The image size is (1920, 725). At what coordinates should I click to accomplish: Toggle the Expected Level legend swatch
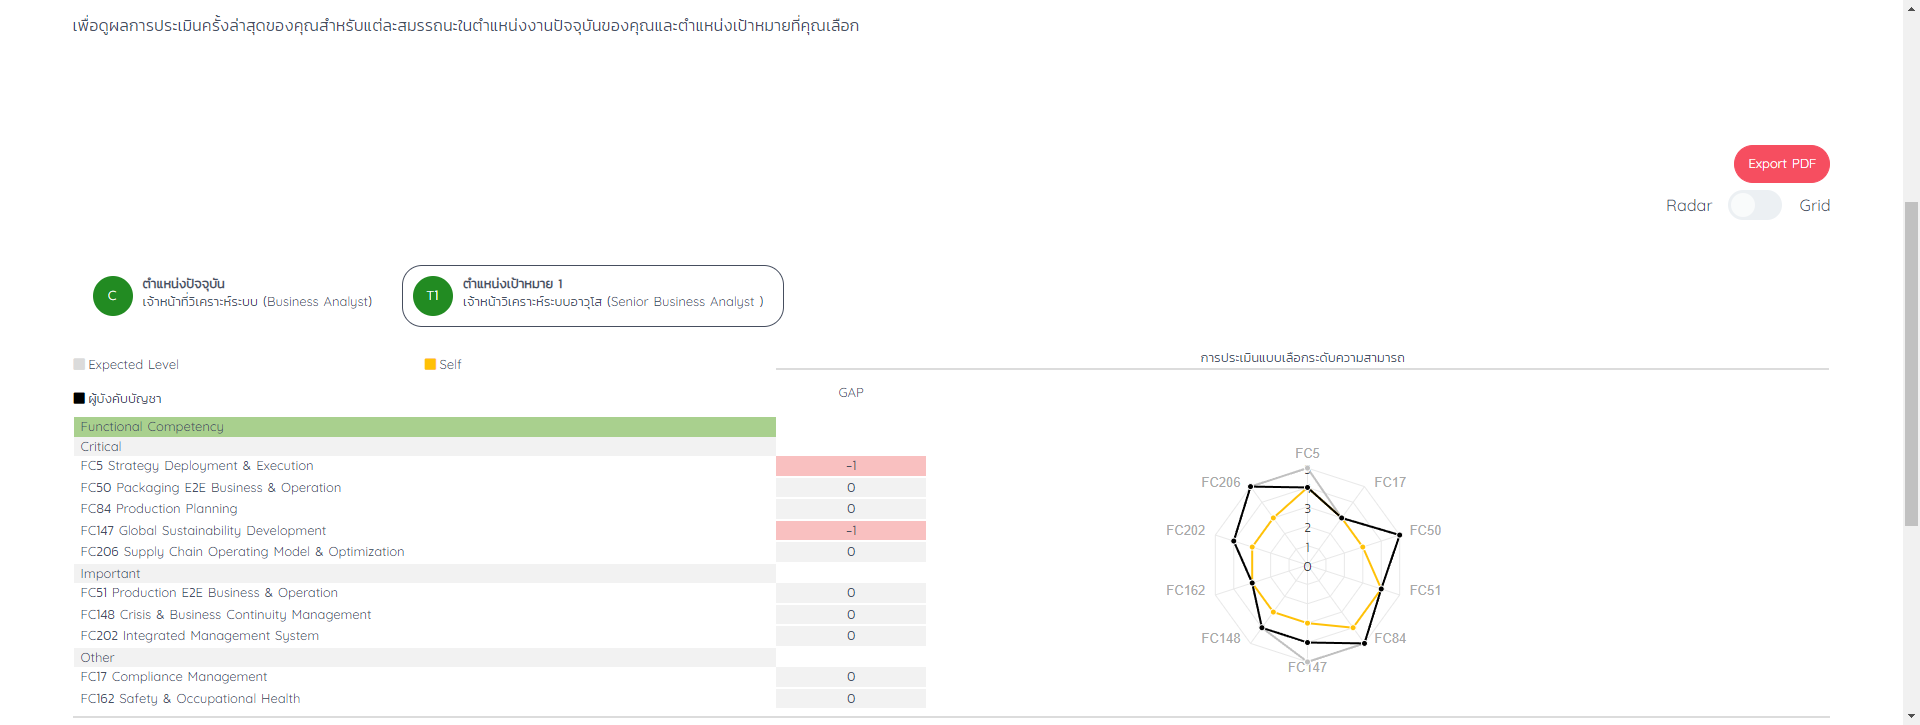coord(79,365)
